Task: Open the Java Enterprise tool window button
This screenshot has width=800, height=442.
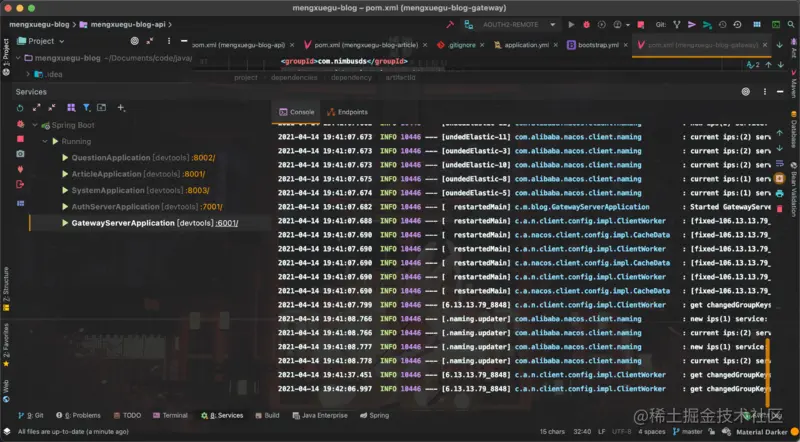Action: coord(320,415)
